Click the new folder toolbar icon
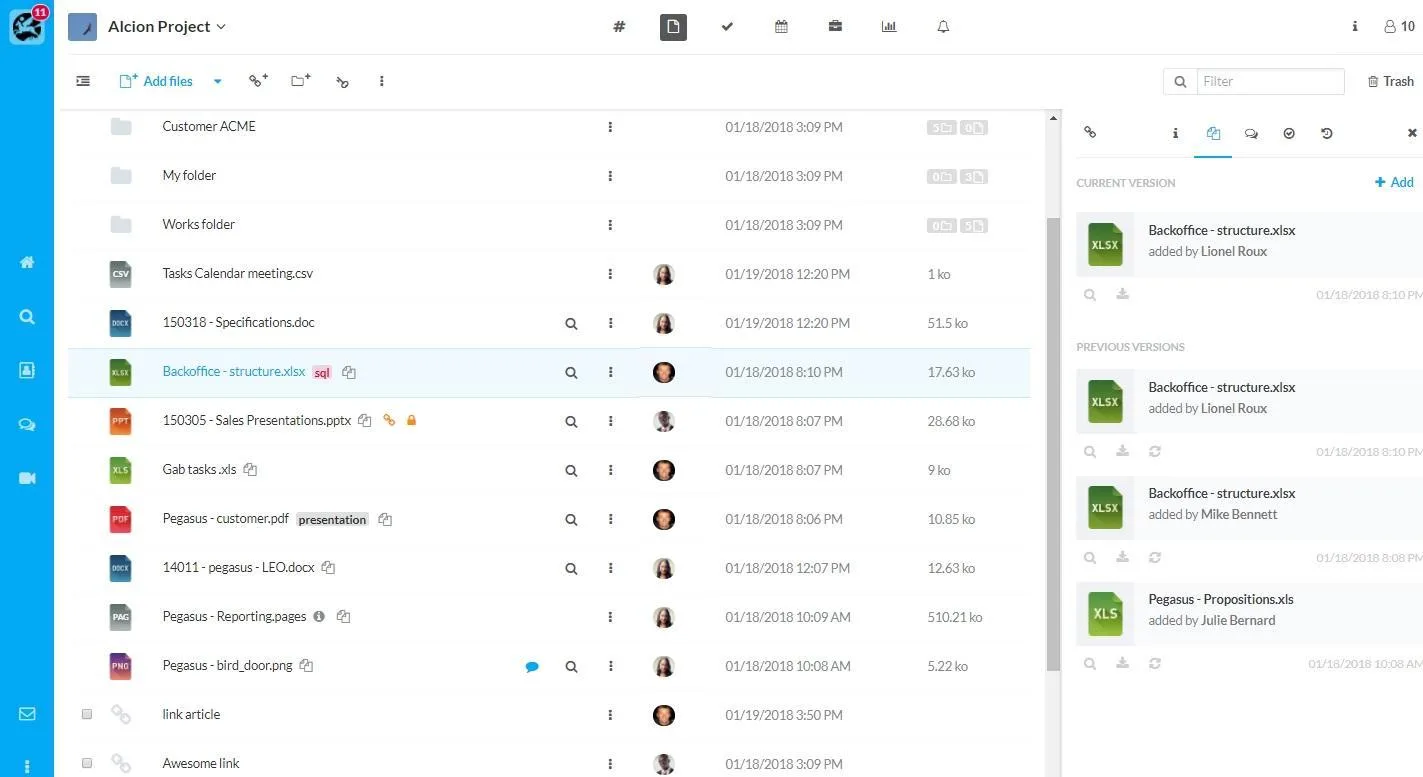The height and width of the screenshot is (777, 1423). [300, 81]
